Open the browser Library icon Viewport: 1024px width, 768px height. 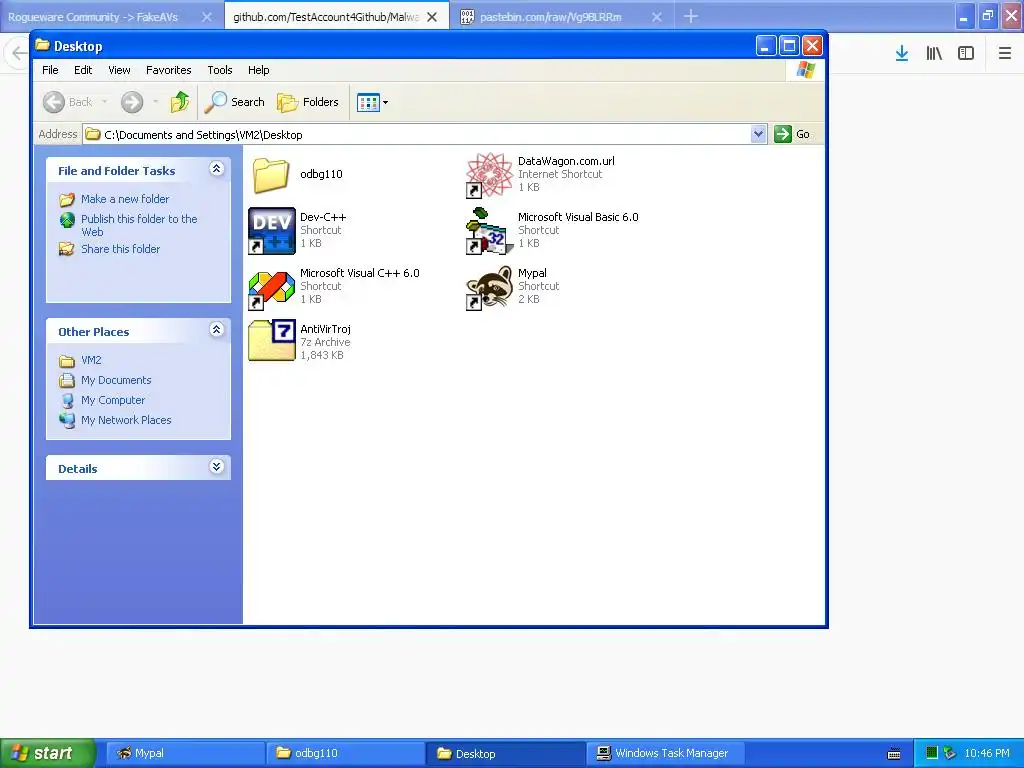coord(934,53)
